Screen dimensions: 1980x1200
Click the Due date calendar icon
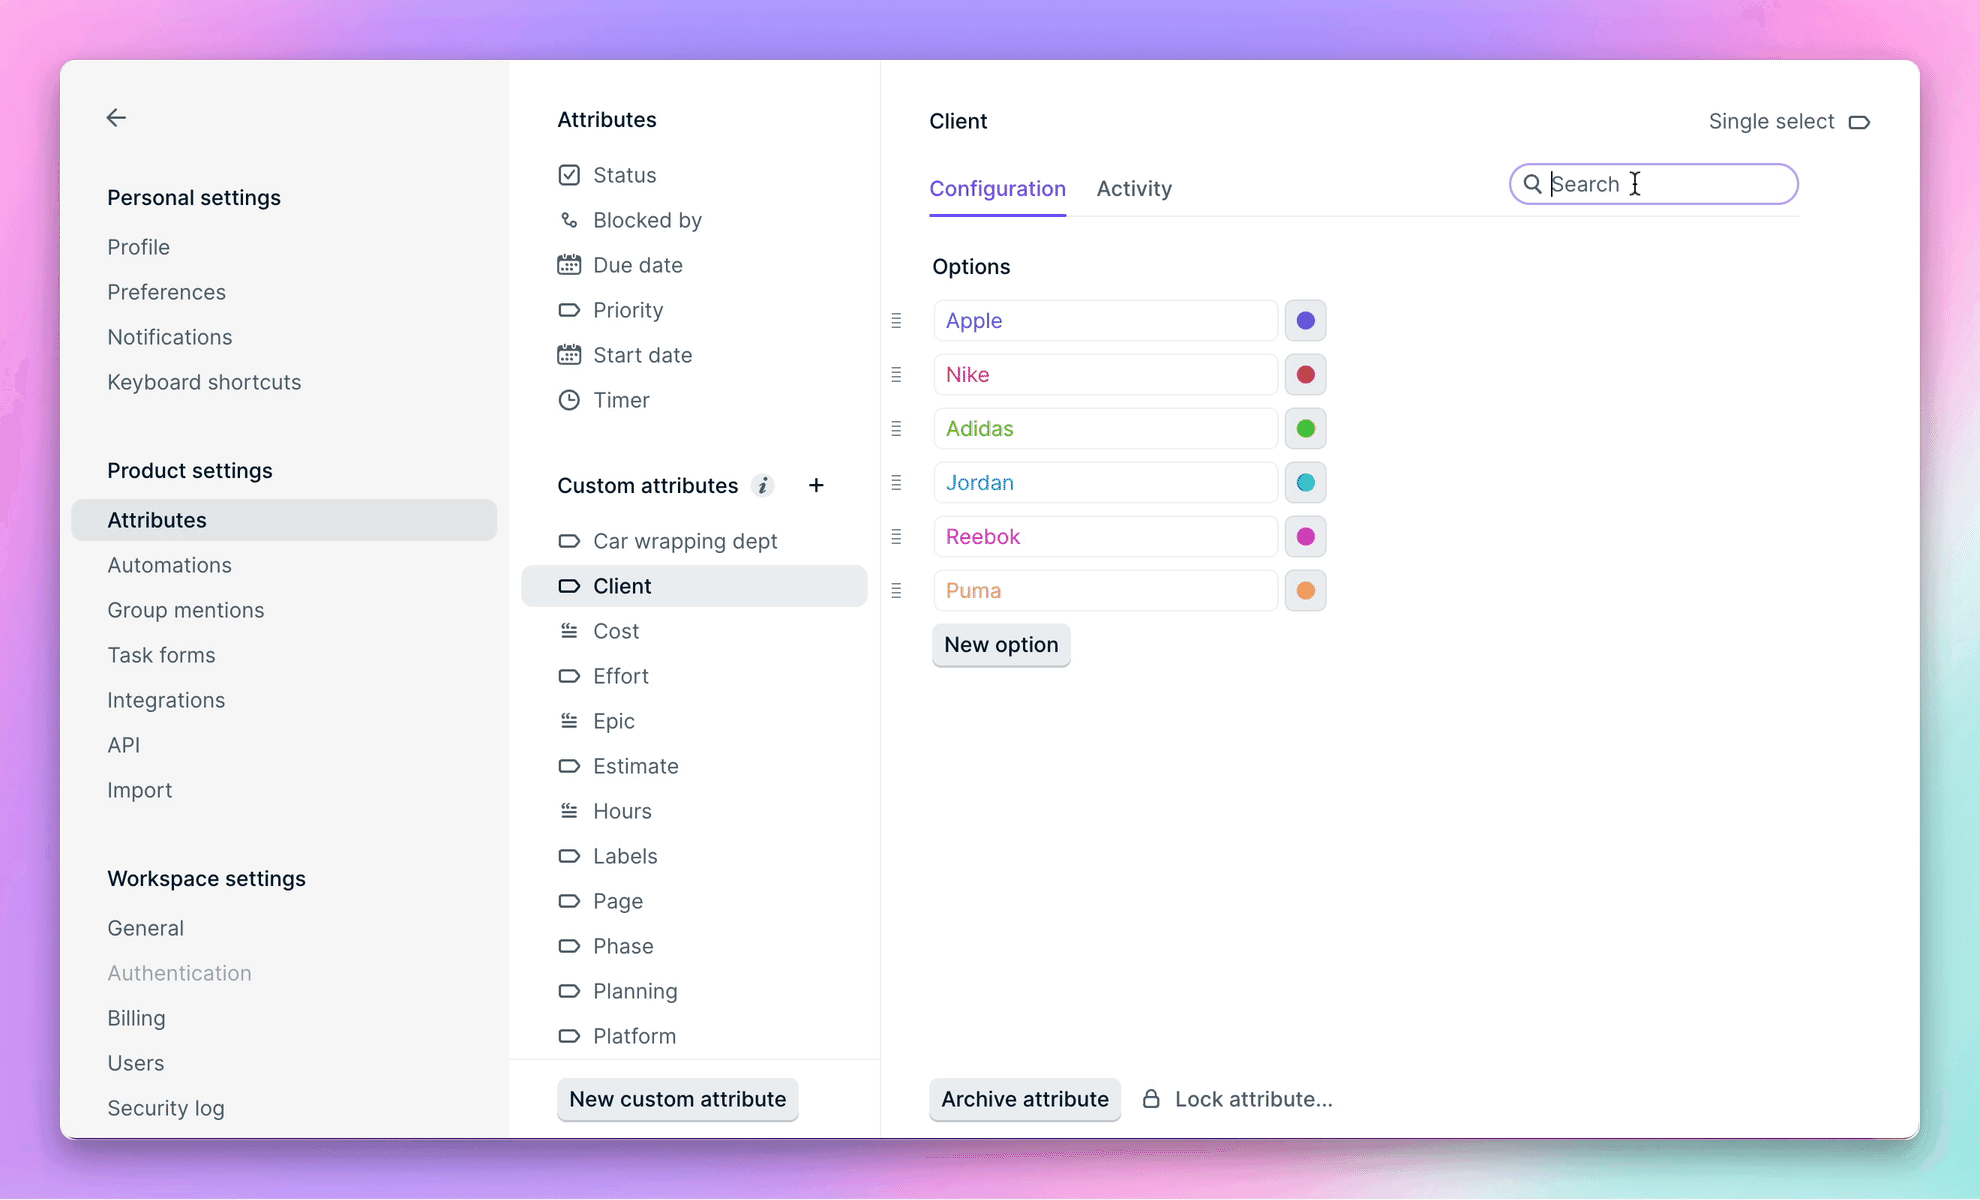pyautogui.click(x=569, y=265)
